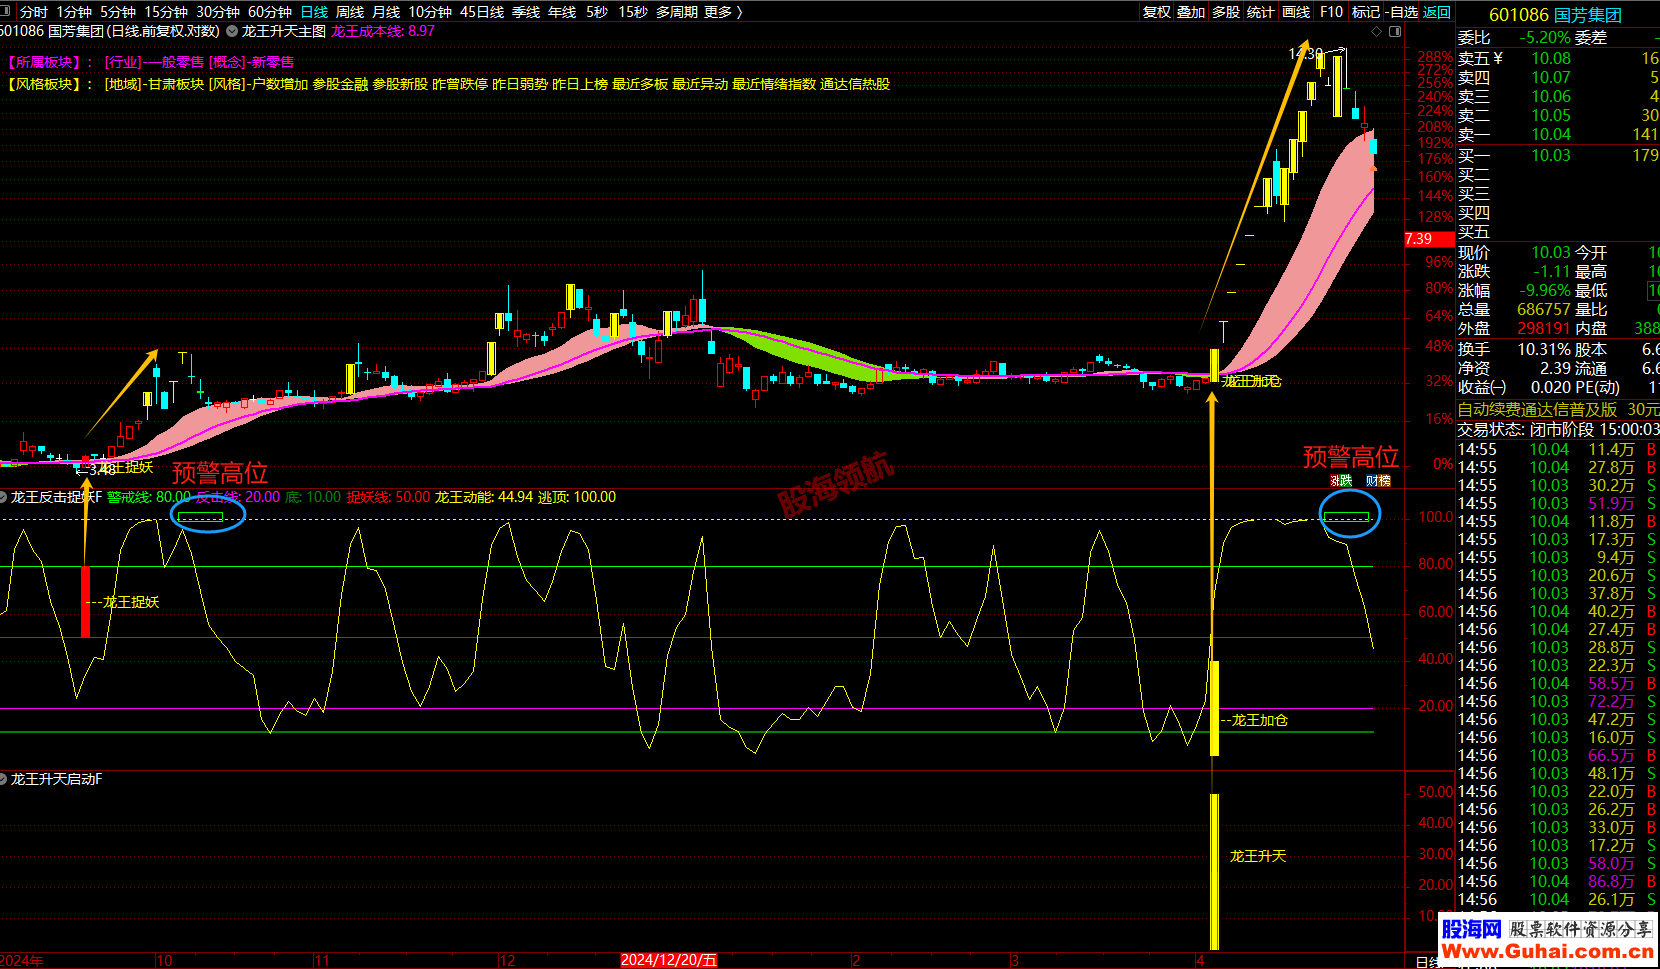Click the 委比 -5.20% value
Viewport: 1660px width, 969px height.
click(1545, 37)
